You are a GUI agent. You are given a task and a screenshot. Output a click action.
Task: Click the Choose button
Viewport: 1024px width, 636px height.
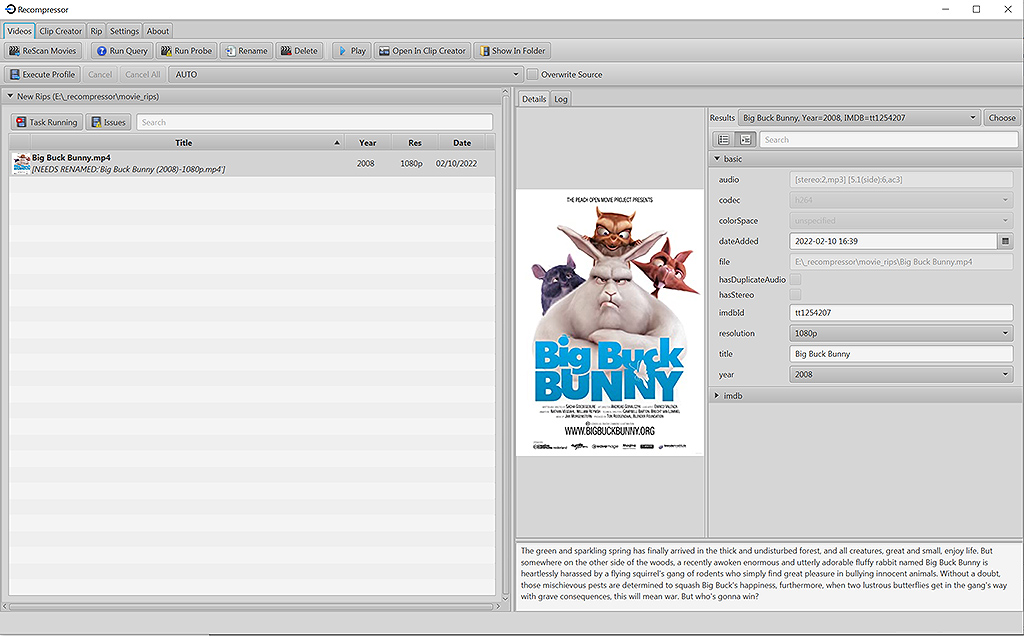click(x=1002, y=118)
